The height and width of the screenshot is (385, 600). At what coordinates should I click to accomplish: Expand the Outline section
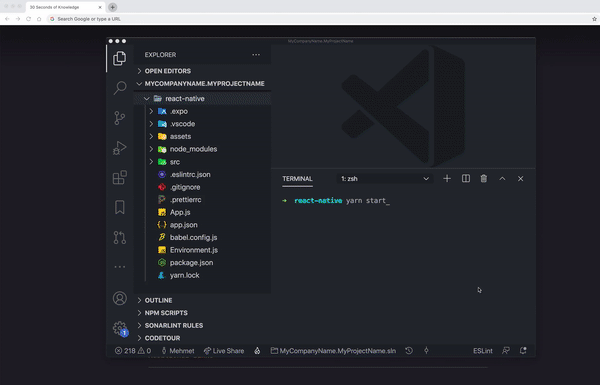(202, 300)
